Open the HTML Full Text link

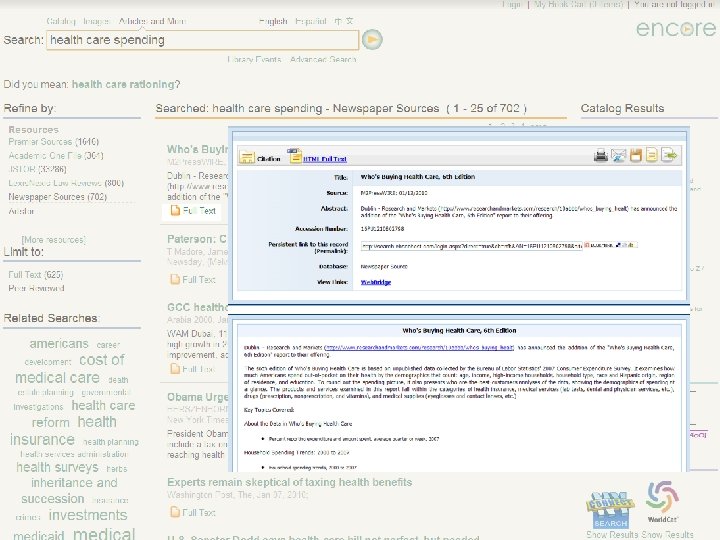[325, 159]
